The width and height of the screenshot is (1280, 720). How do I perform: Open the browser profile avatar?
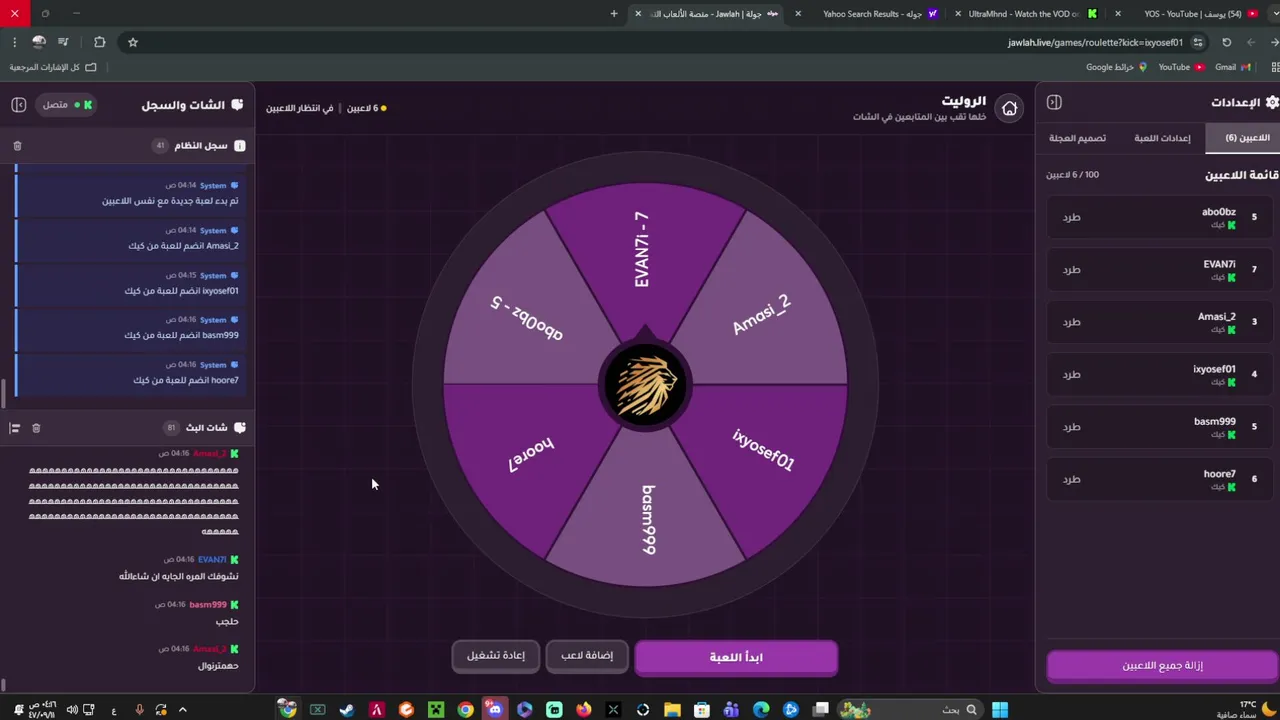(39, 42)
